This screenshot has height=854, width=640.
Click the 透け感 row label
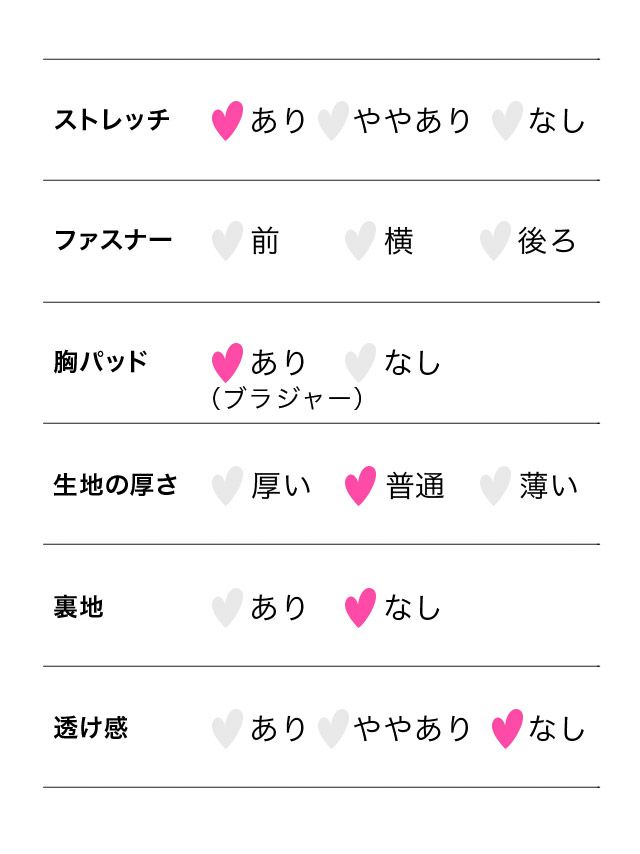coord(91,728)
